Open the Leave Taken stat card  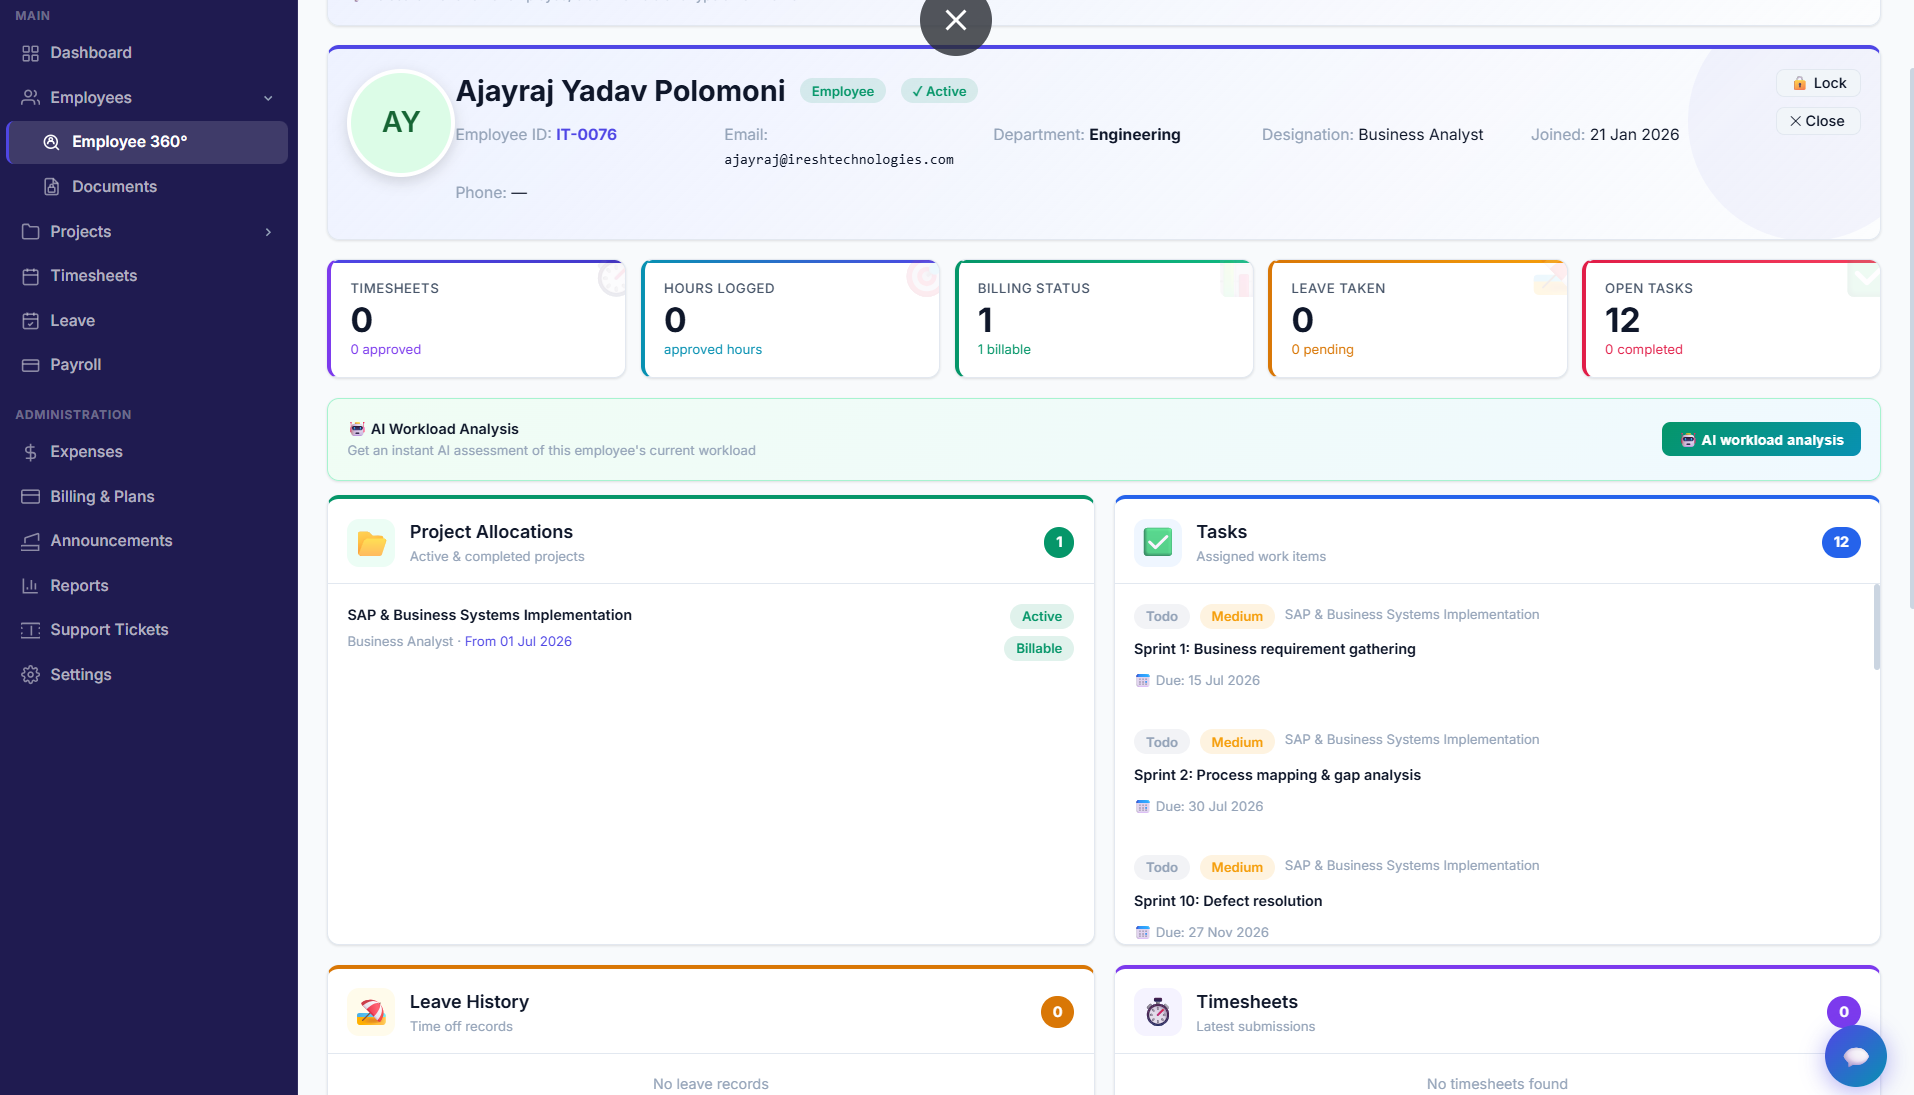(x=1418, y=319)
